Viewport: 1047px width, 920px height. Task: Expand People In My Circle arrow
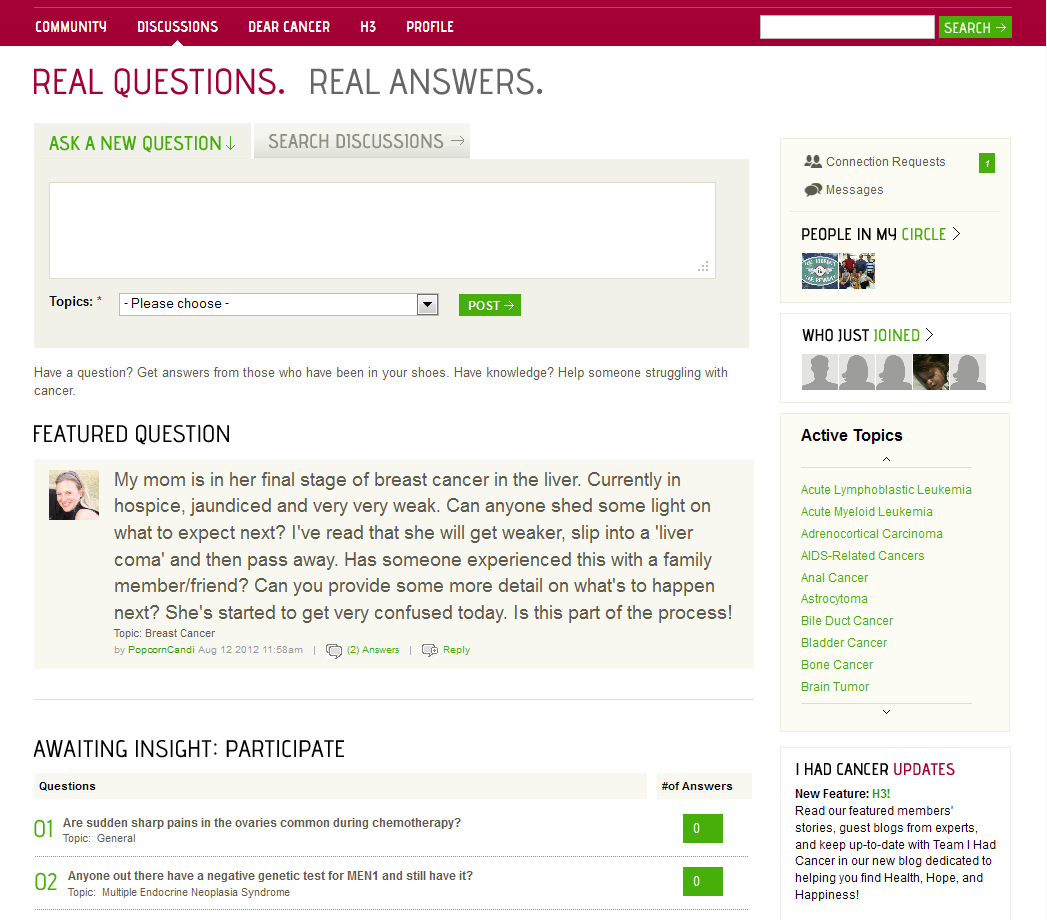click(956, 234)
